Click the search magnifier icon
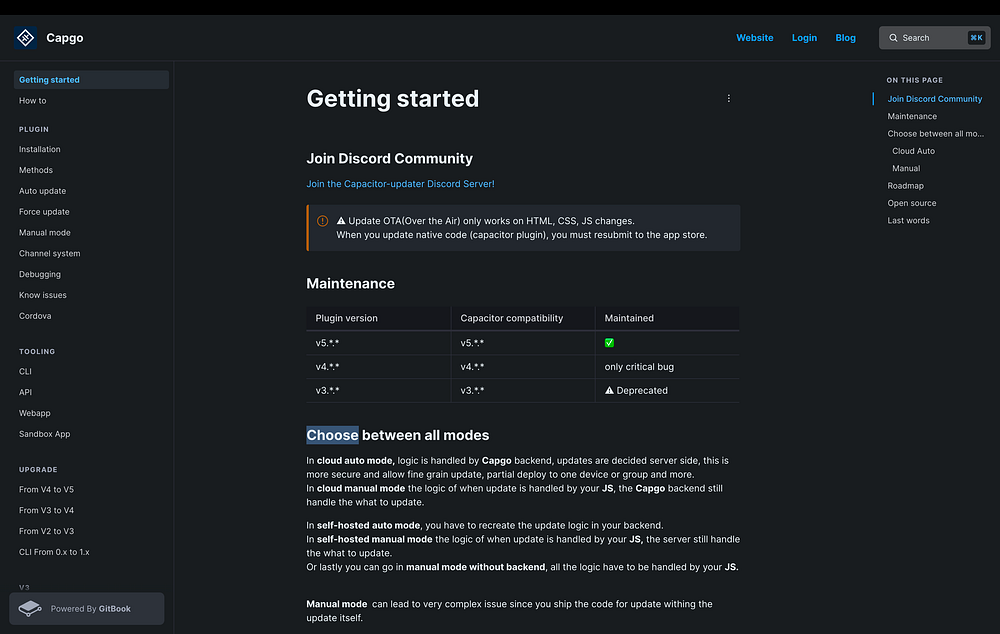Screen dimensions: 1000x634 pyautogui.click(x=892, y=38)
